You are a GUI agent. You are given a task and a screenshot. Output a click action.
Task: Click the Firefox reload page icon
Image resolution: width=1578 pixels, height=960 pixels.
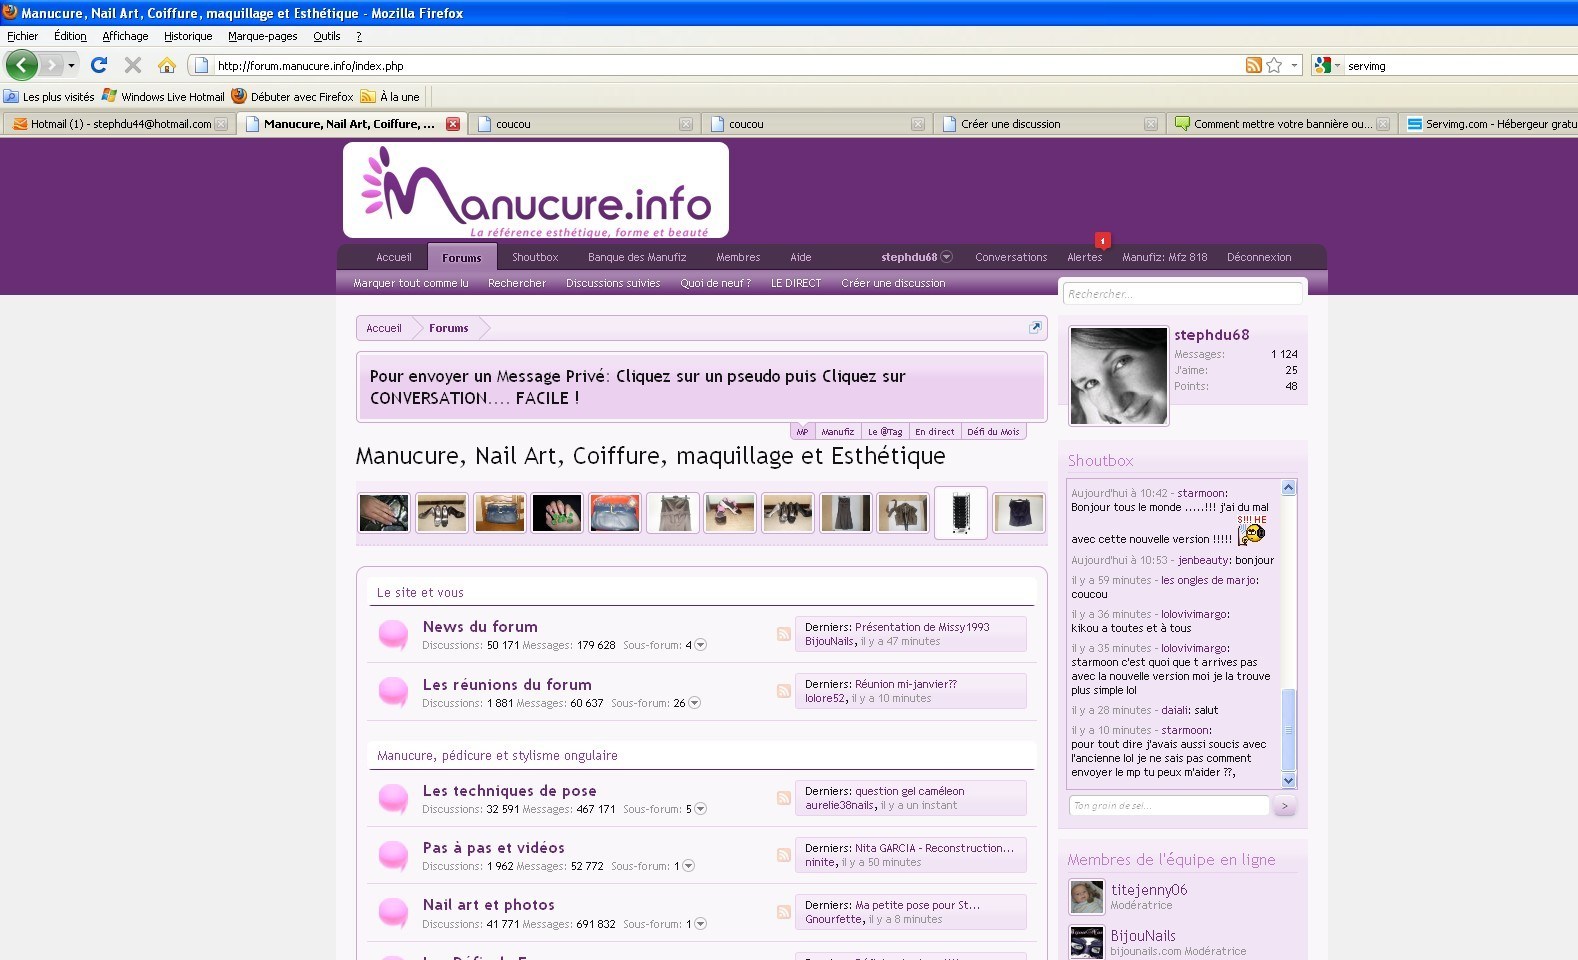98,65
